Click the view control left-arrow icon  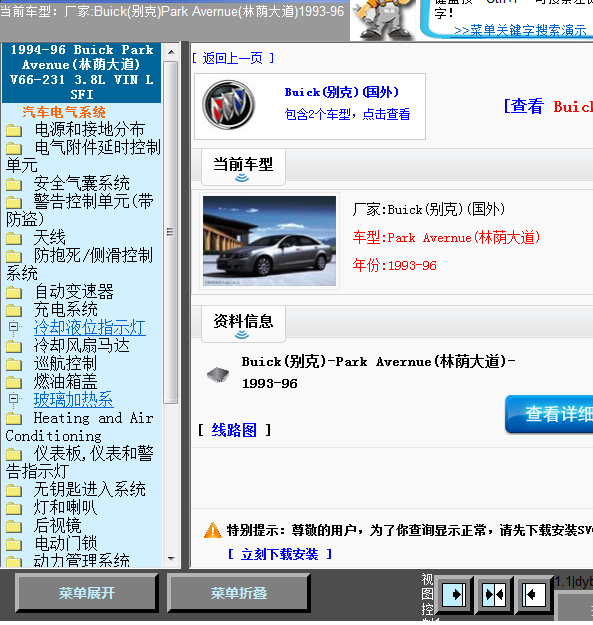coord(534,595)
